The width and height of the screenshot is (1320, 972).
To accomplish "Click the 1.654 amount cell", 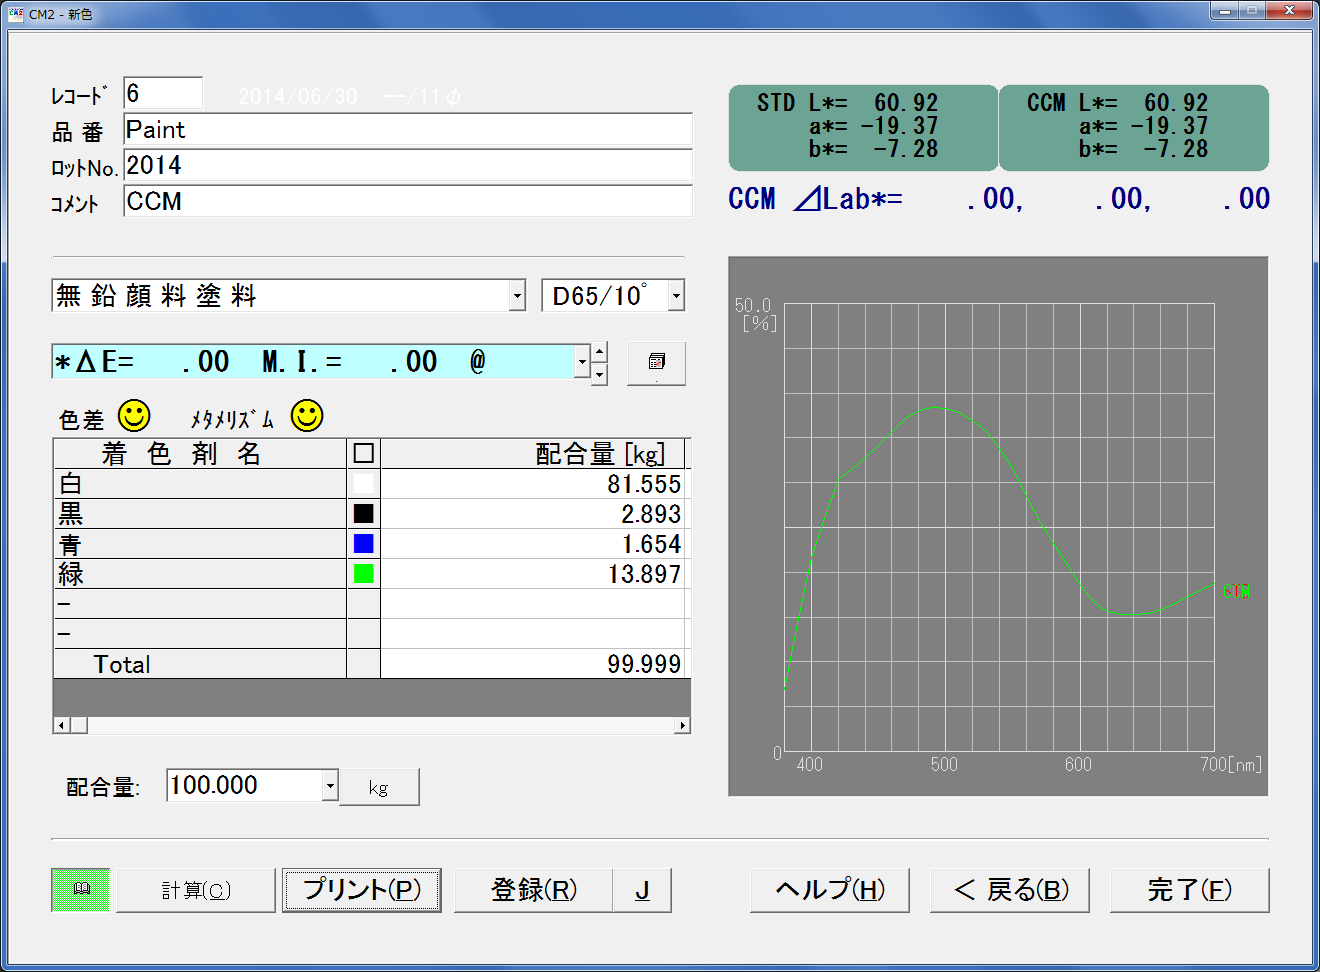I will [533, 544].
